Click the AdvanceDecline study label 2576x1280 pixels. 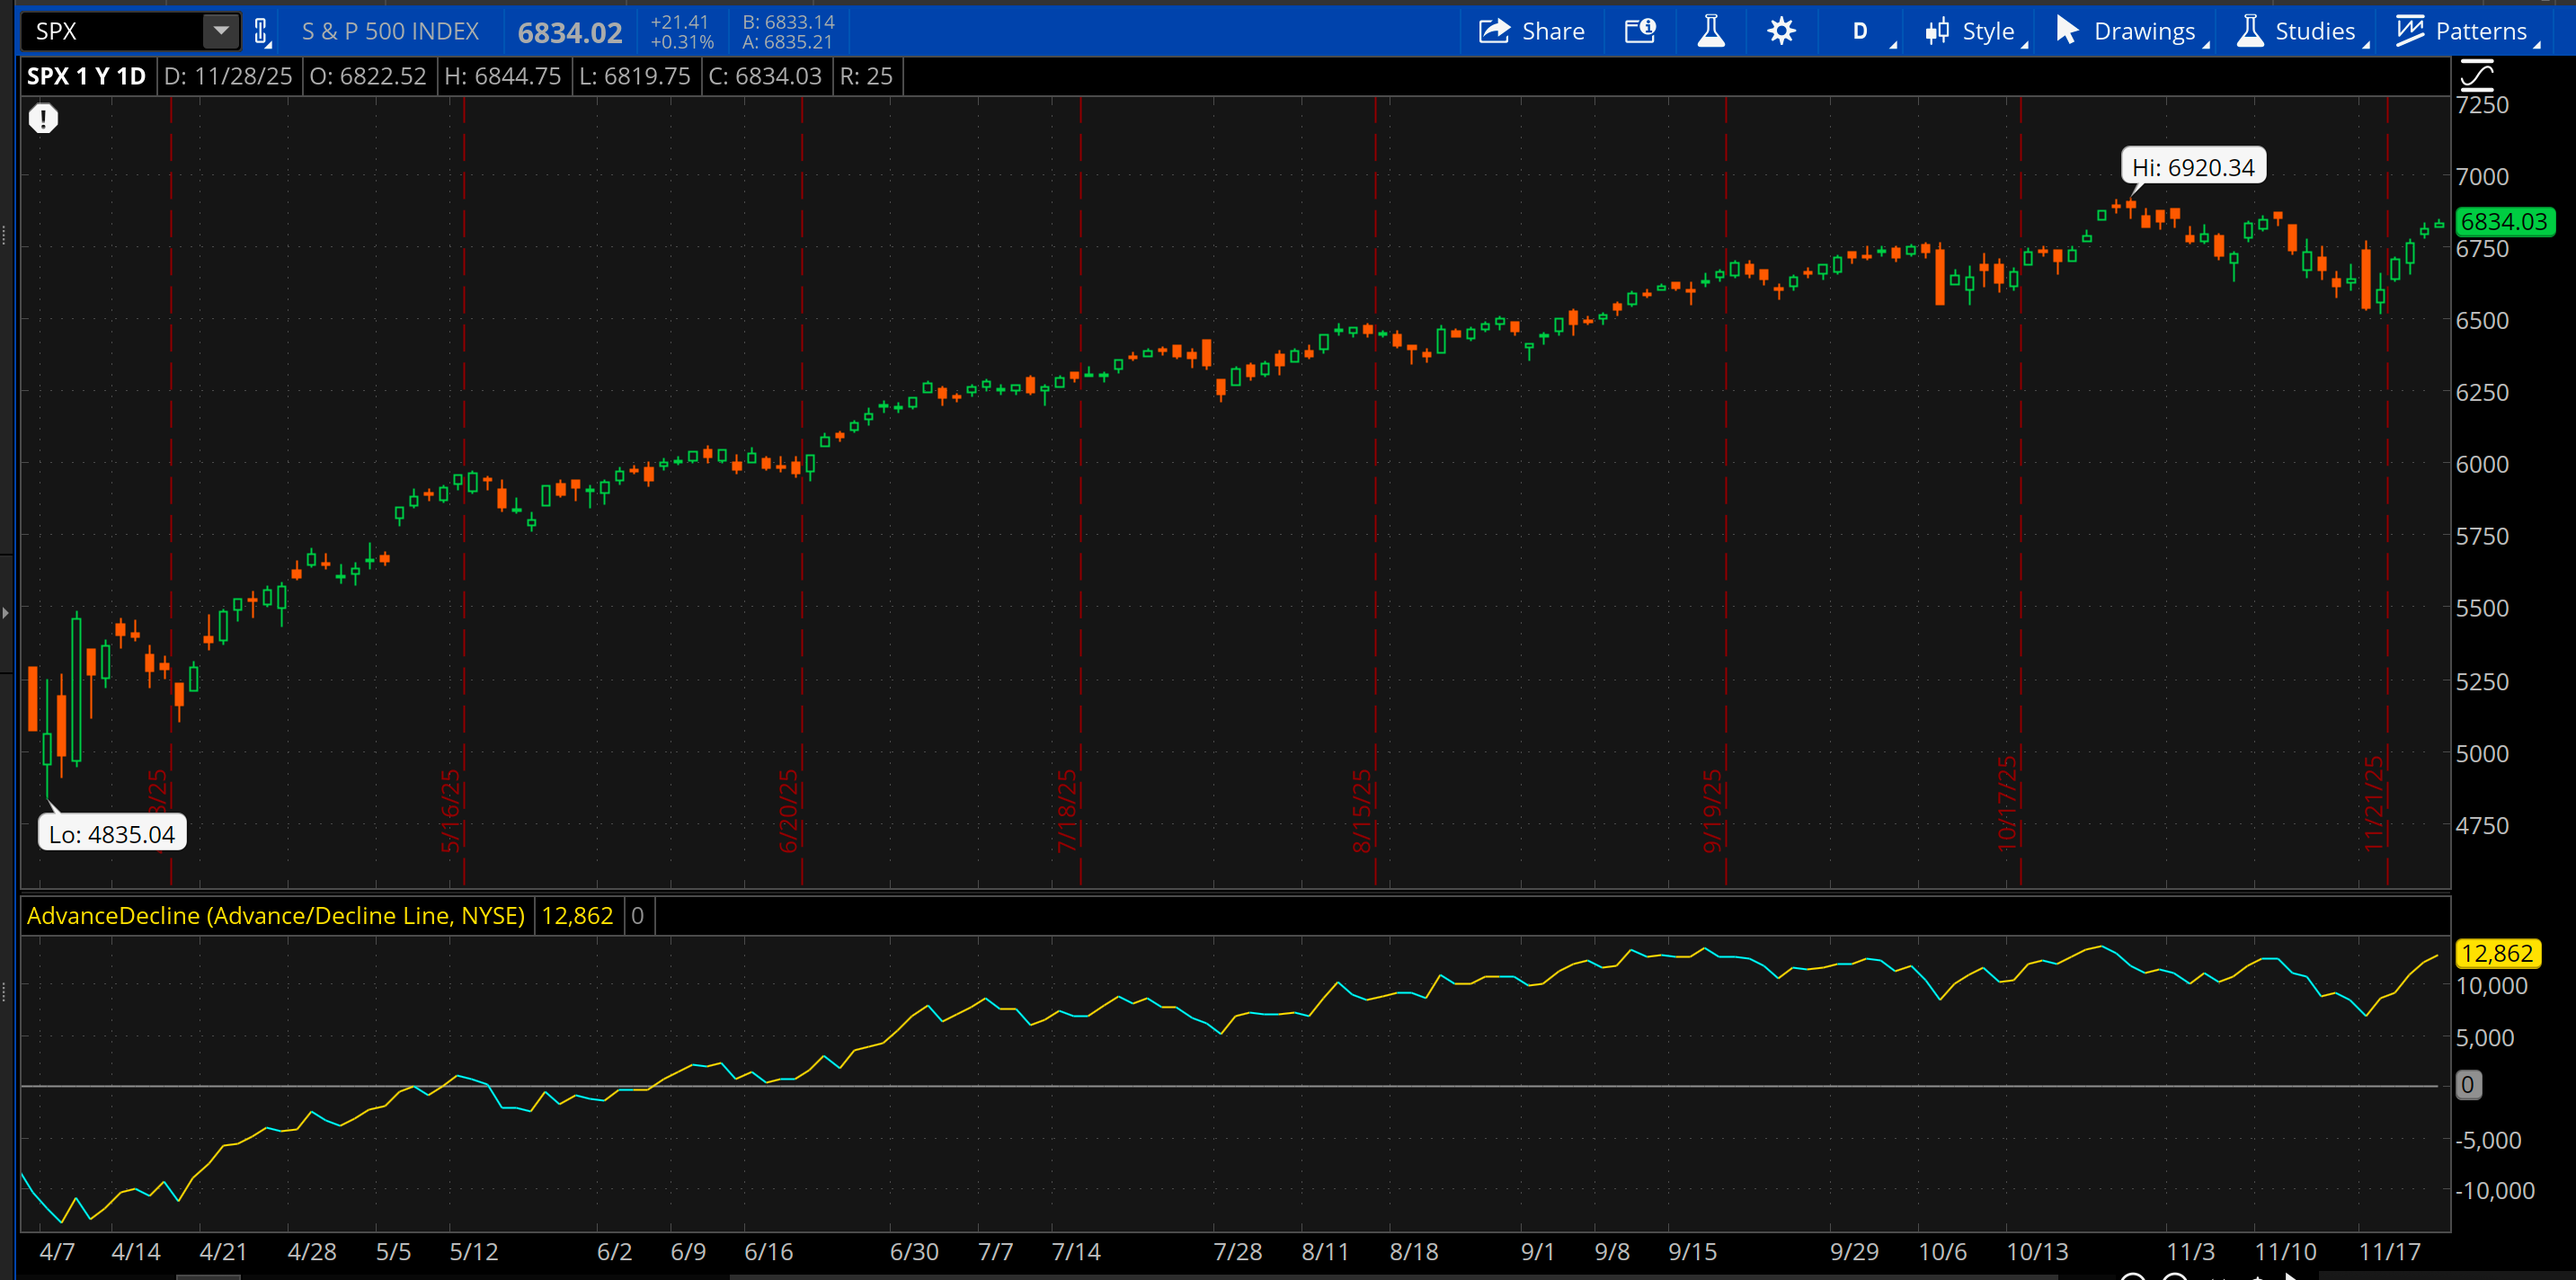click(x=277, y=915)
